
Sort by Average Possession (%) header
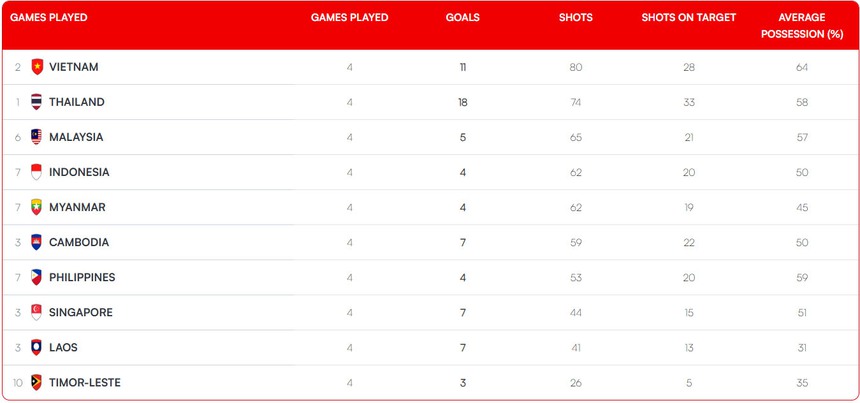[801, 26]
